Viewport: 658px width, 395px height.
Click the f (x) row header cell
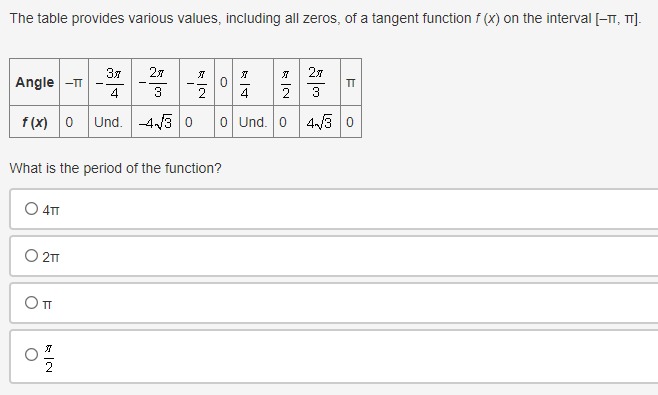point(34,122)
